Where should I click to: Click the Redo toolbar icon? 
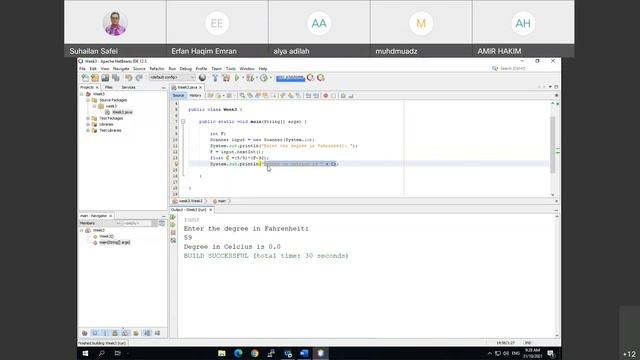[x=139, y=78]
